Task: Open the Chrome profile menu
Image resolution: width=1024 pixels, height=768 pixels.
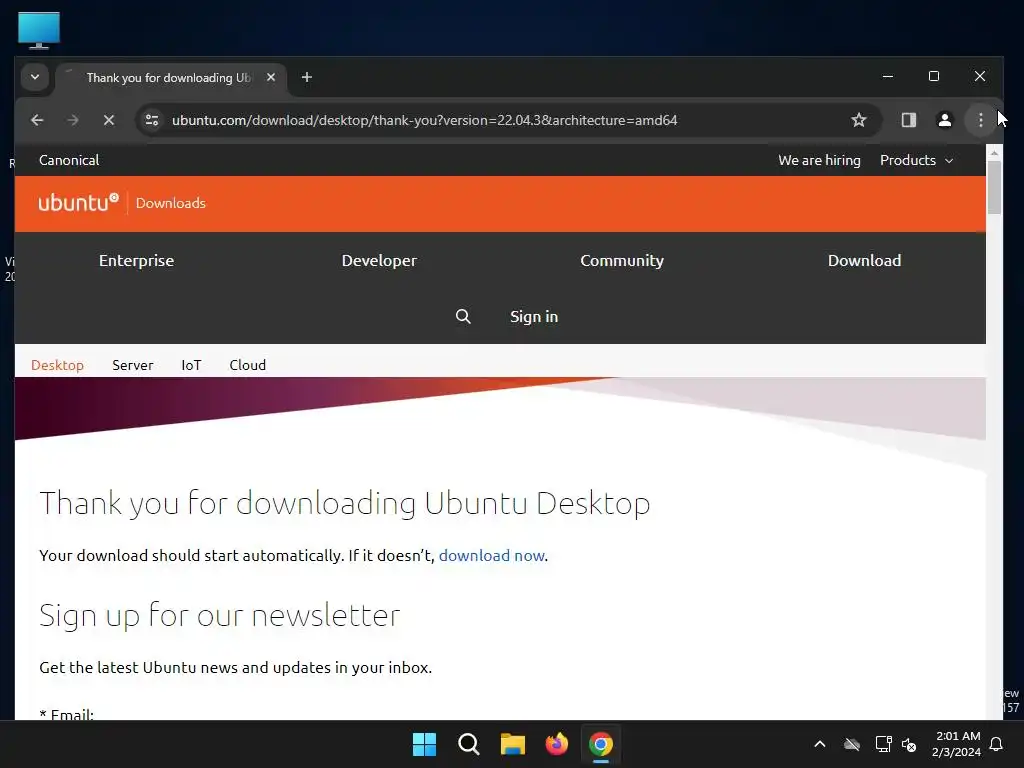Action: point(944,120)
